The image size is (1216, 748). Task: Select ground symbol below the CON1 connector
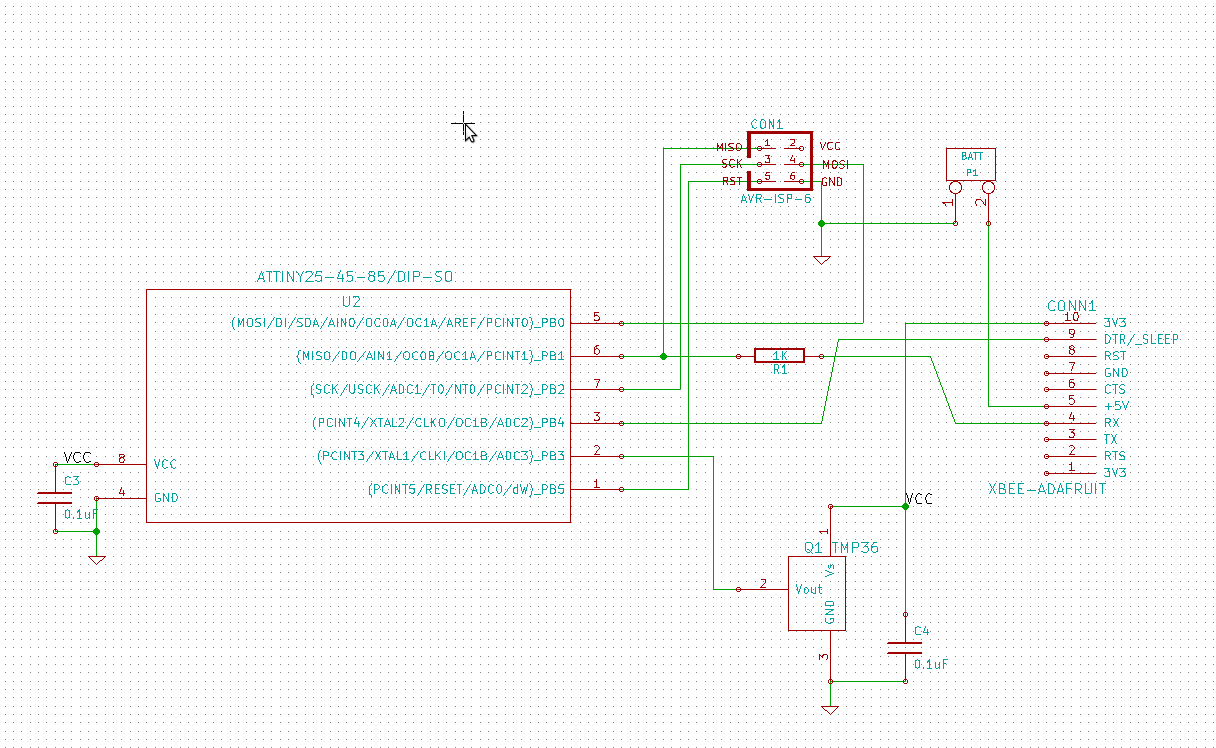click(821, 259)
